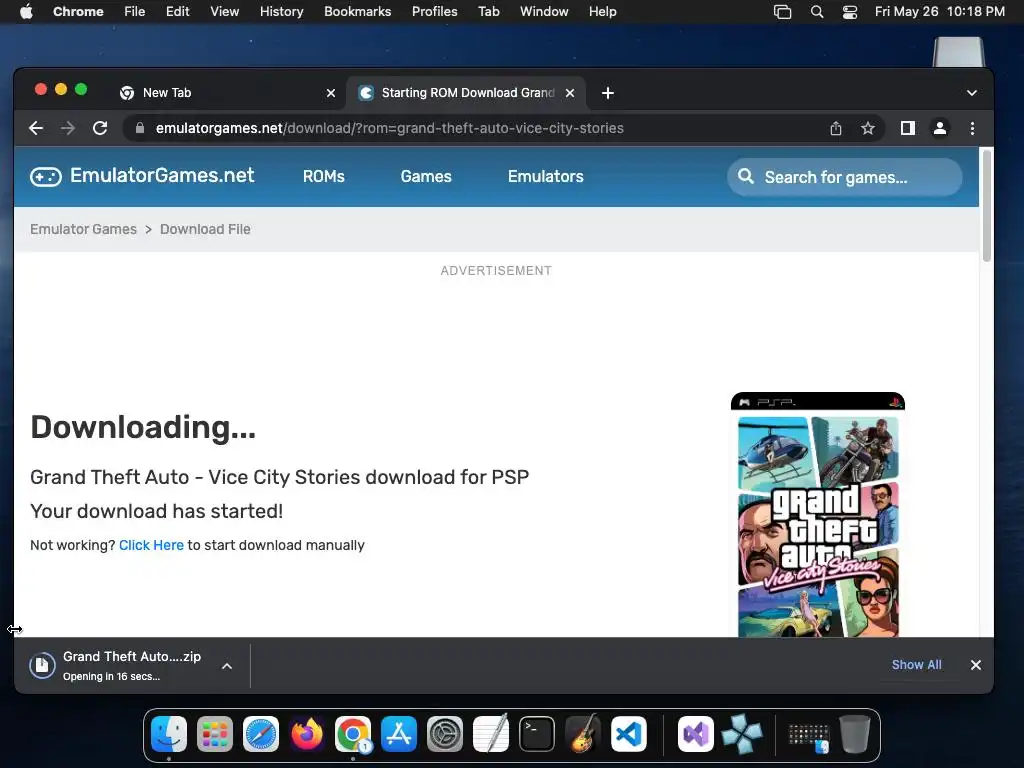The width and height of the screenshot is (1024, 768).
Task: Show All downloads
Action: 916,665
